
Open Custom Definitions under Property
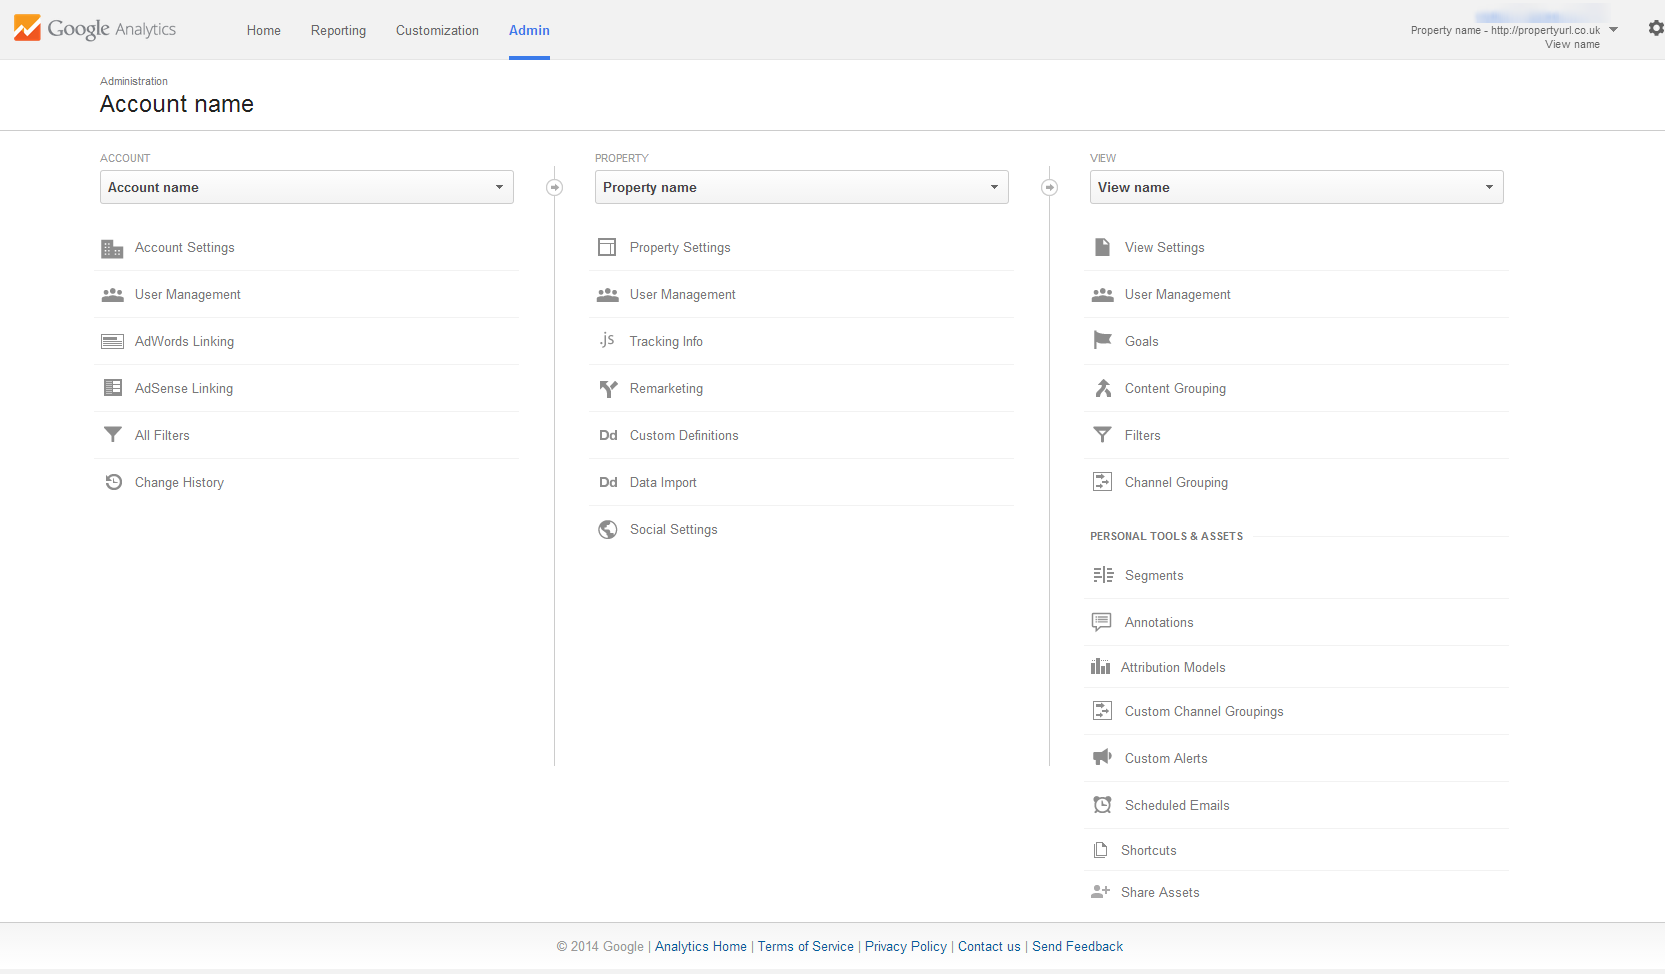pos(684,435)
